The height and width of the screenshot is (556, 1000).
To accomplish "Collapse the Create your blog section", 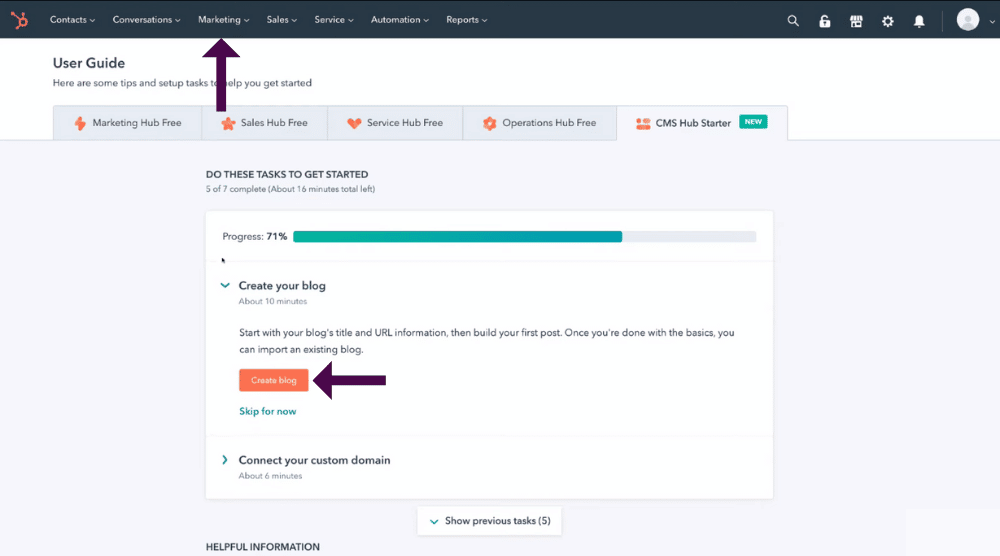I will (x=224, y=286).
